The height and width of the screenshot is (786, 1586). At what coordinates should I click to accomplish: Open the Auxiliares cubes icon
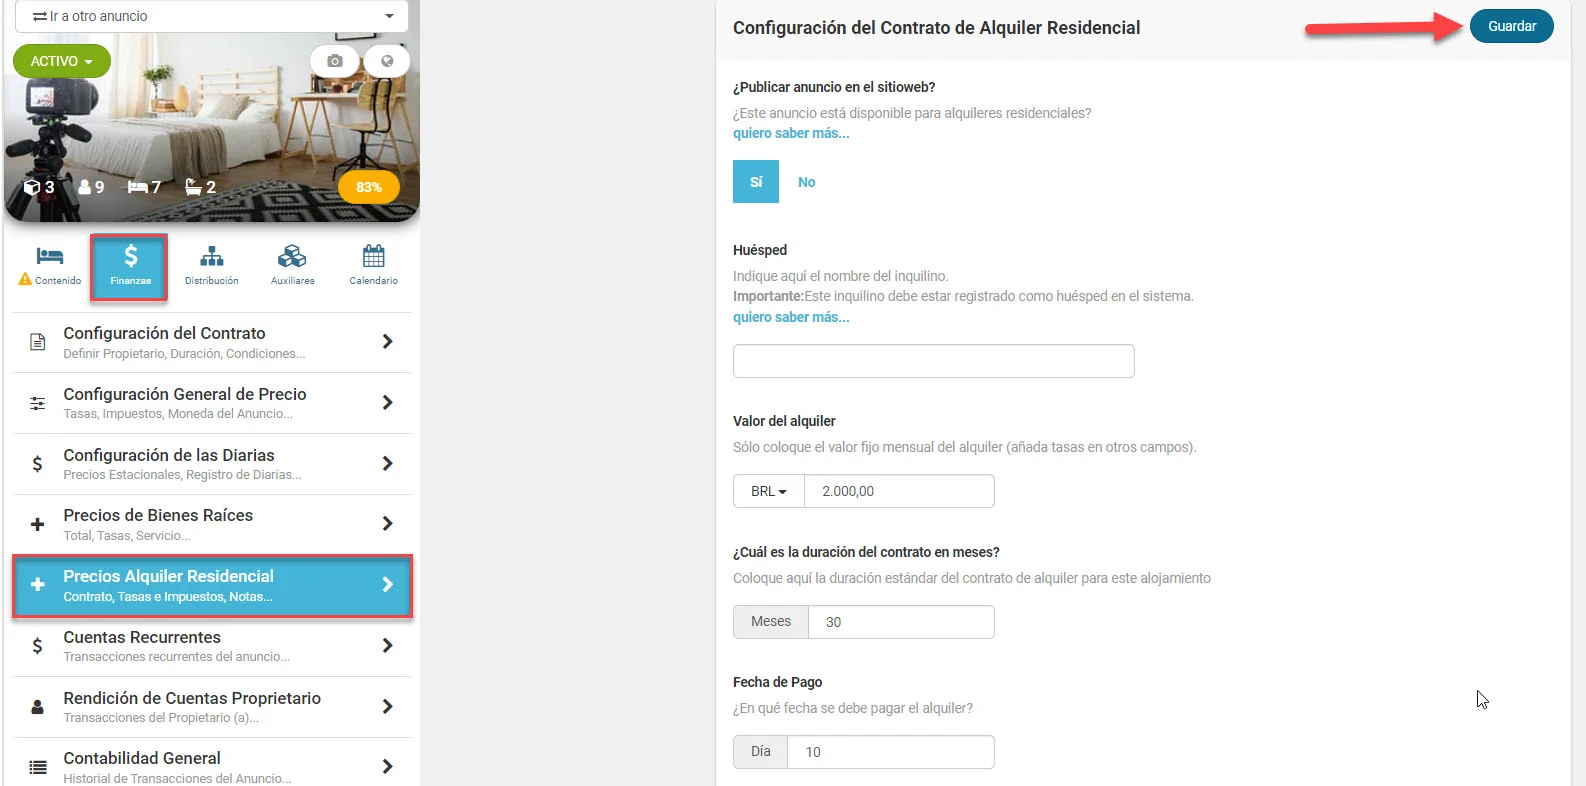[292, 257]
